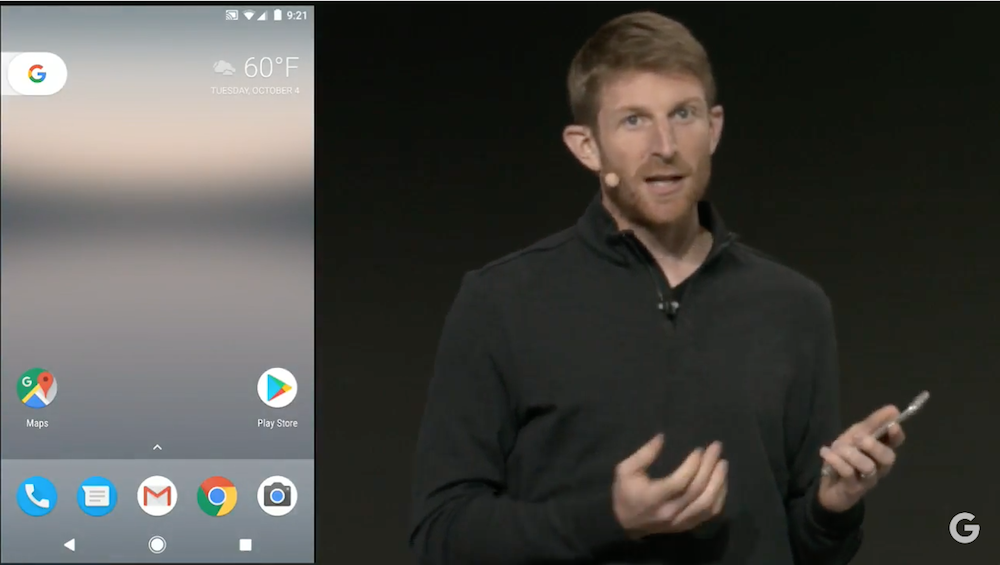Tap the Back navigation triangle

point(70,545)
